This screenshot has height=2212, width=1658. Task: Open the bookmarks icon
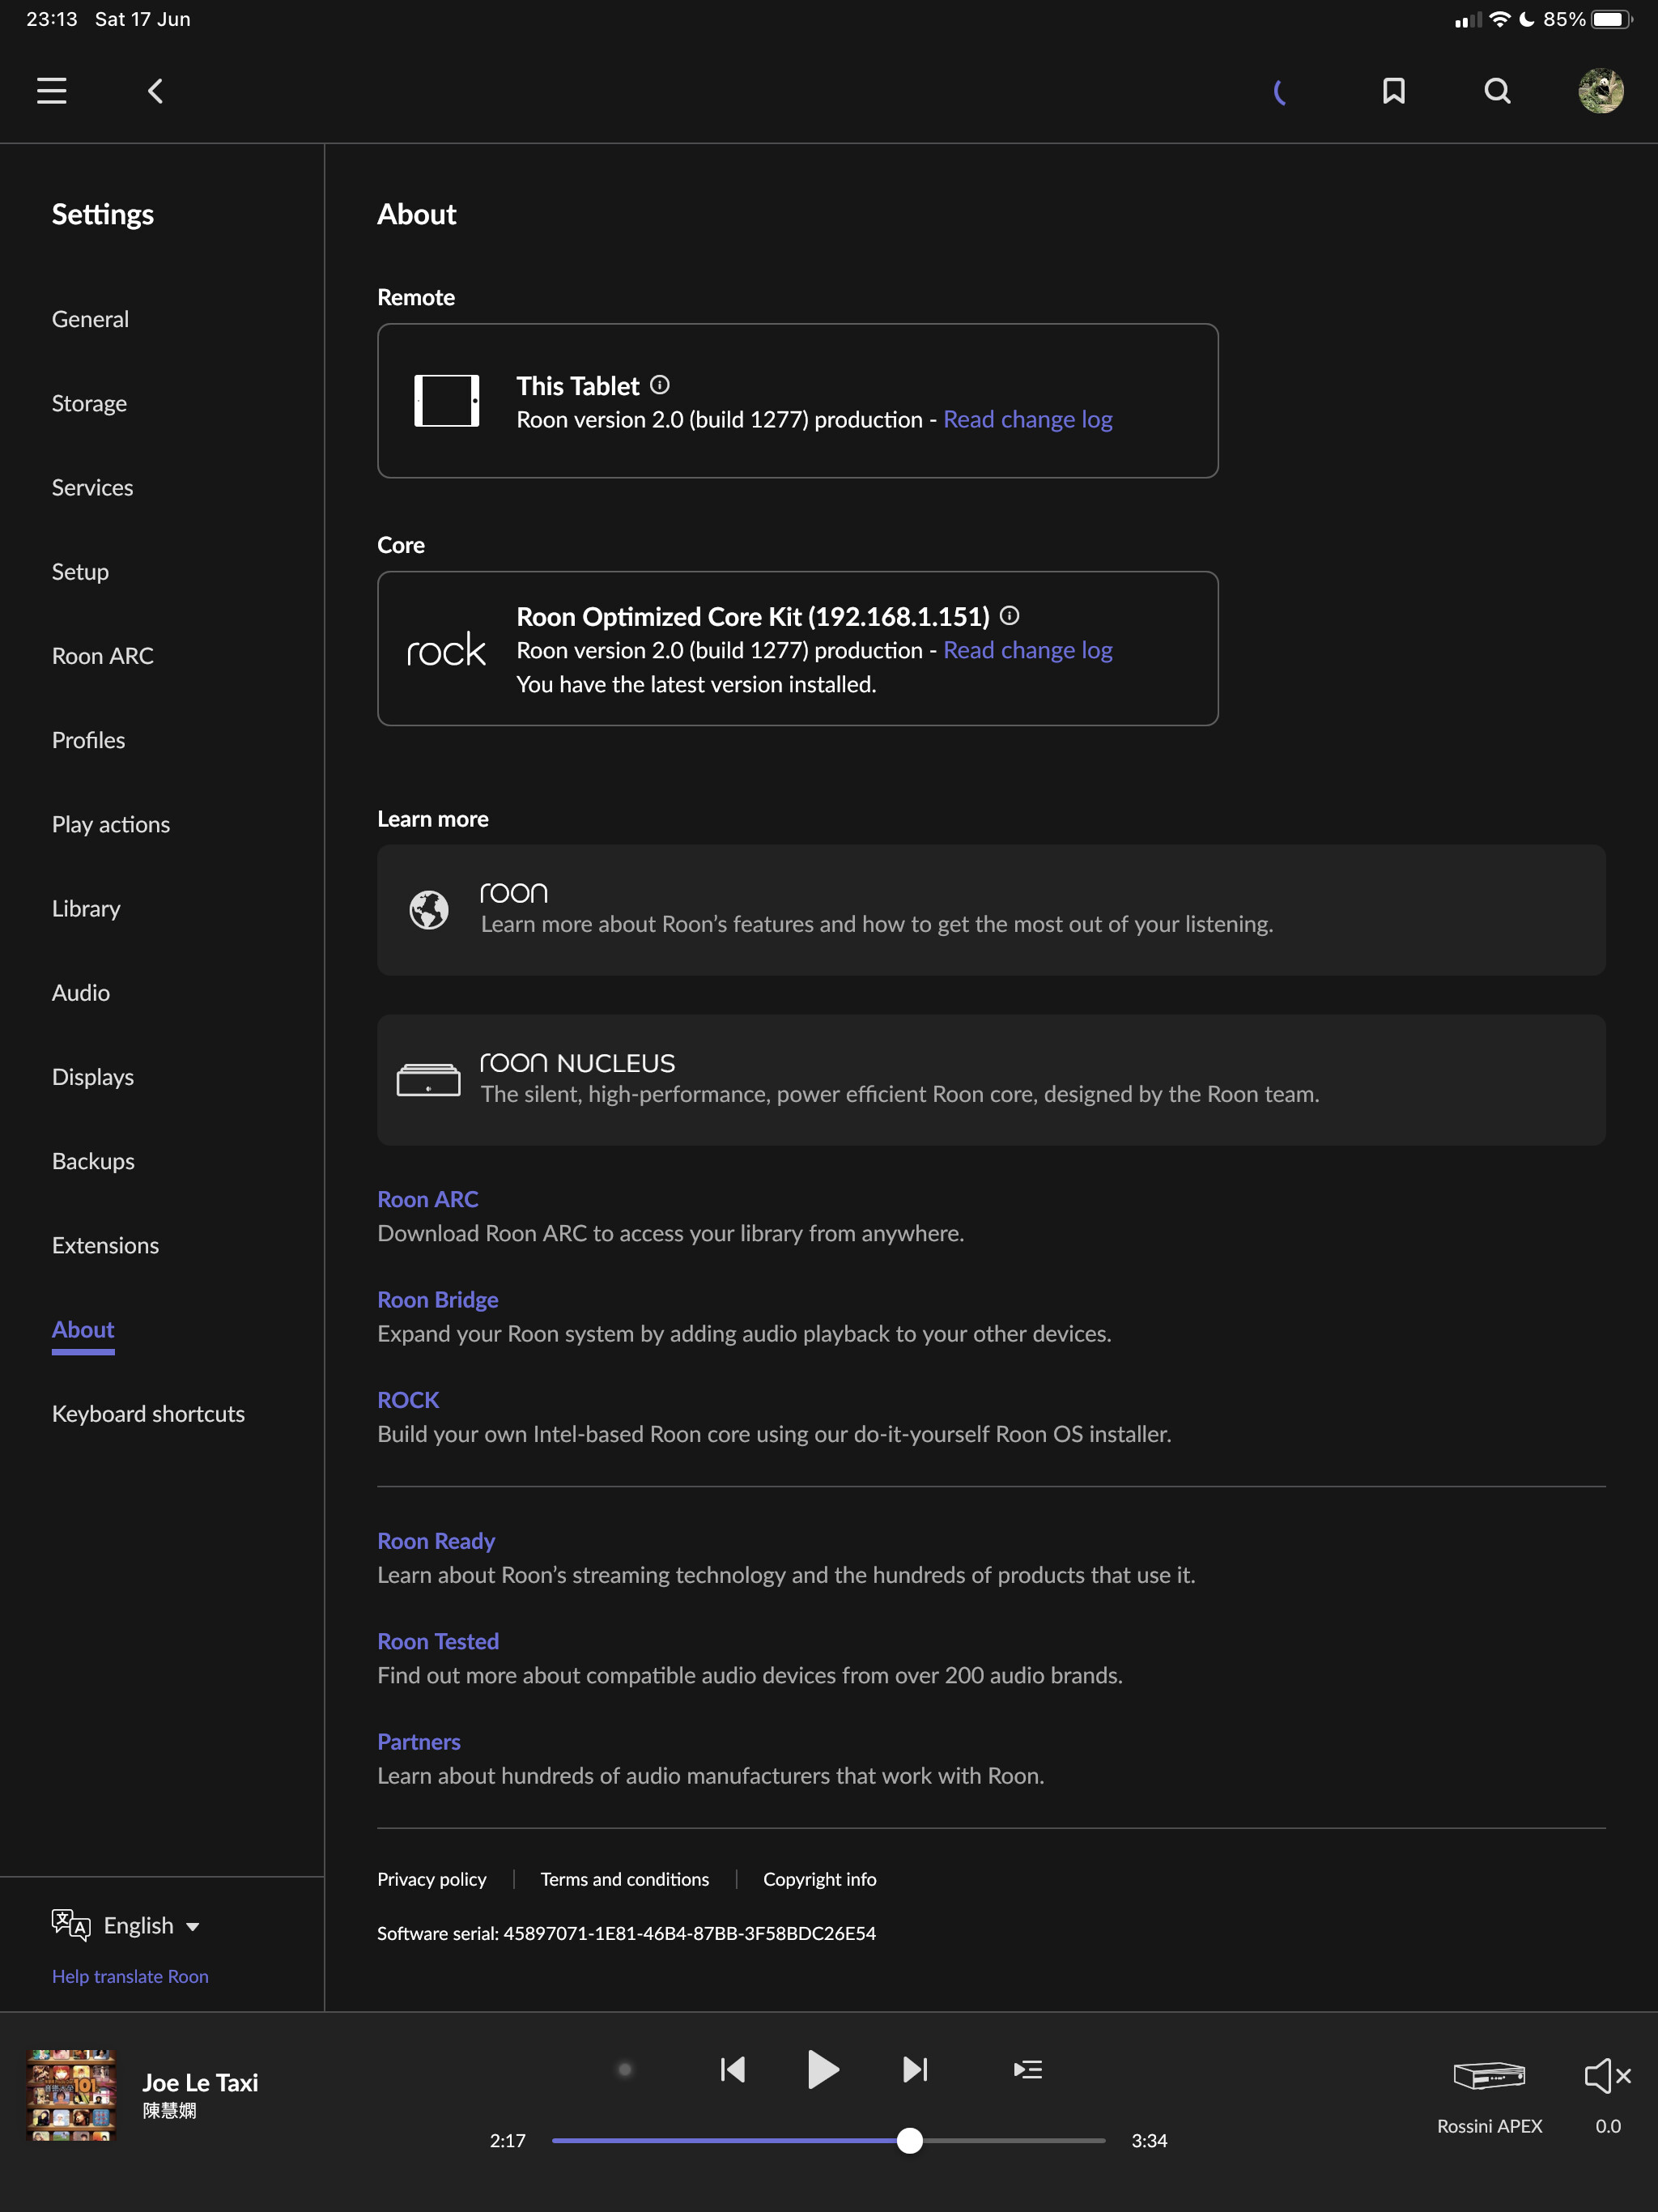[x=1393, y=91]
